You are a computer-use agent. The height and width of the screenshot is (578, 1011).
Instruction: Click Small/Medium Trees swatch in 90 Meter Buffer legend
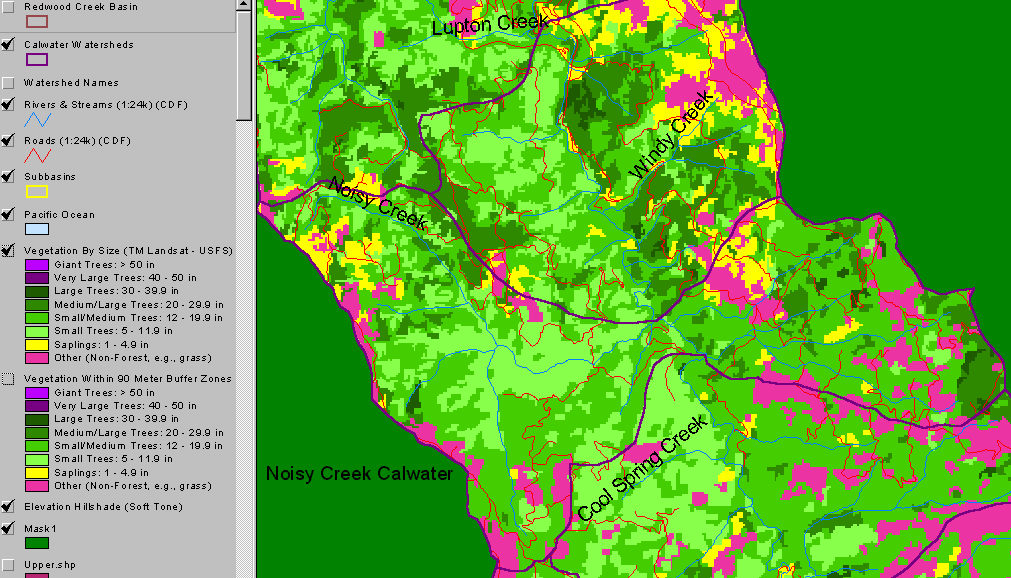click(x=37, y=446)
